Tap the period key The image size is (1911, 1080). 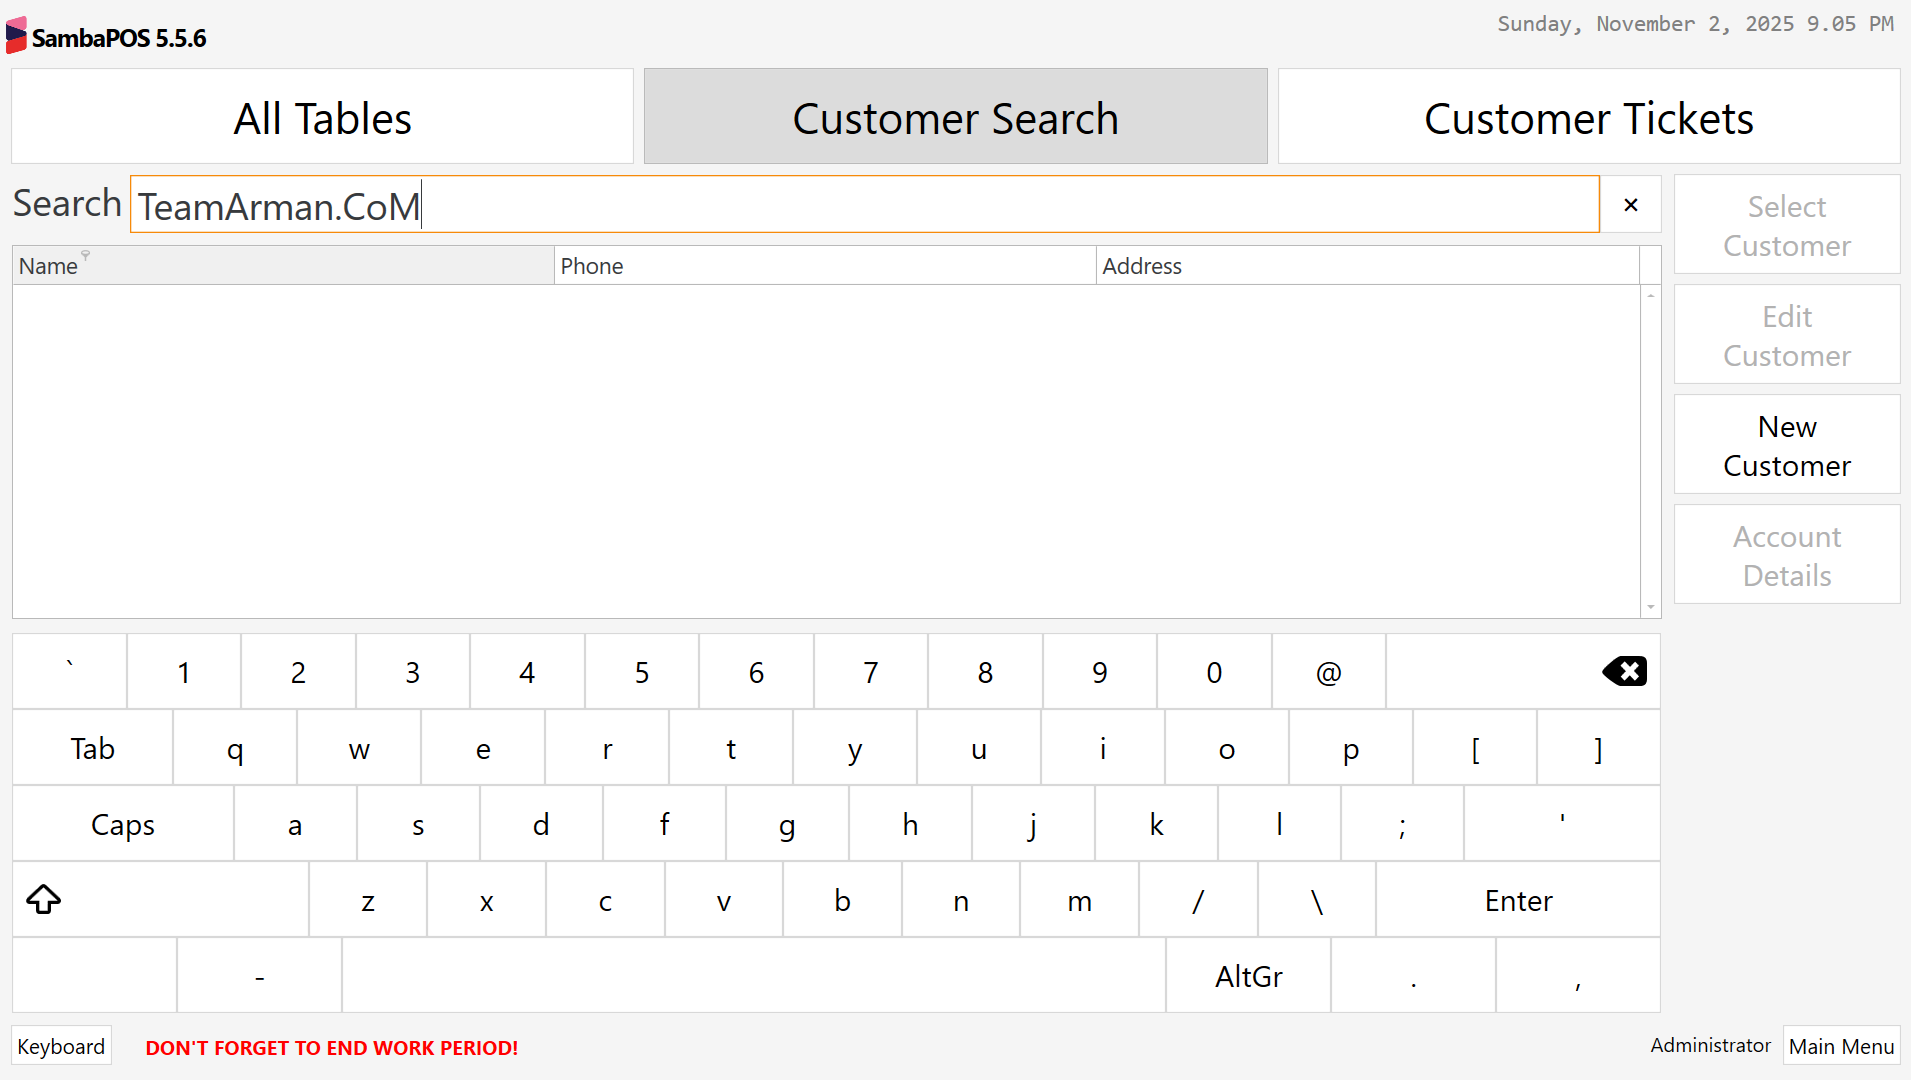click(1413, 976)
